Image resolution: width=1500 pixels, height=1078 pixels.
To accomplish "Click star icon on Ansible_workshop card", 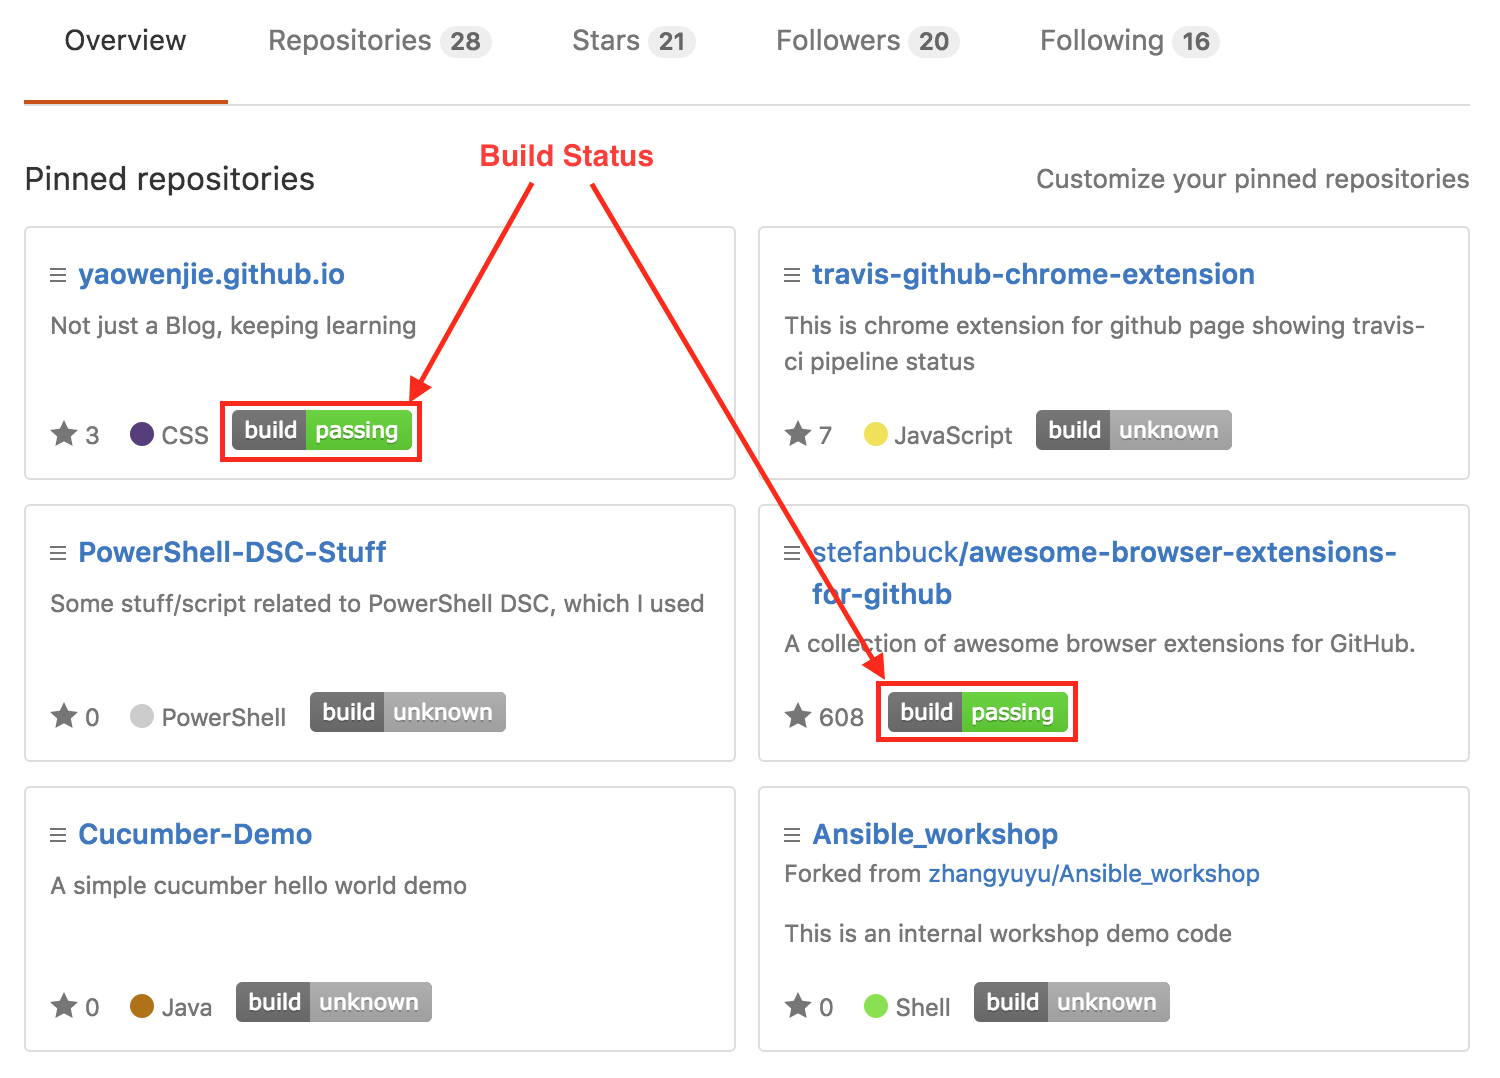I will [x=798, y=1005].
